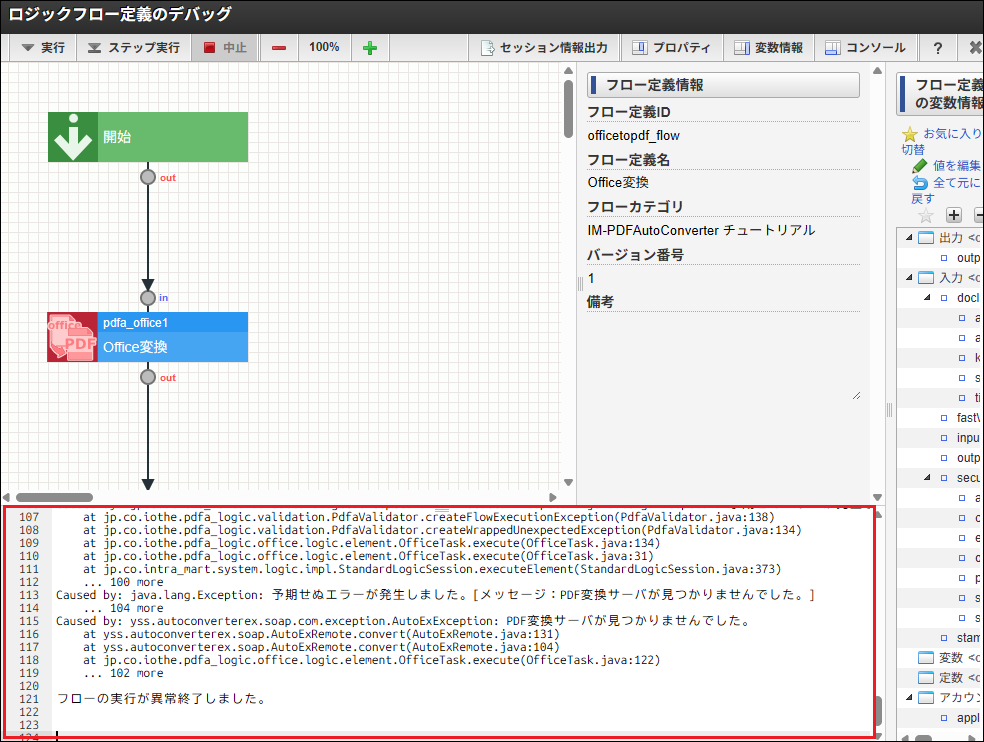Click canvas scroll-up arrow

(x=569, y=70)
